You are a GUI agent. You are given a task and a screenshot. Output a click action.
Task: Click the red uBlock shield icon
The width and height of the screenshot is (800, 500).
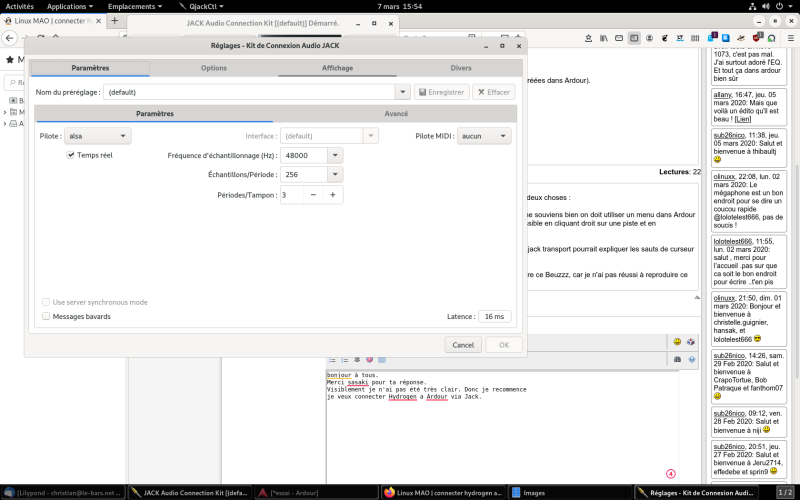757,37
